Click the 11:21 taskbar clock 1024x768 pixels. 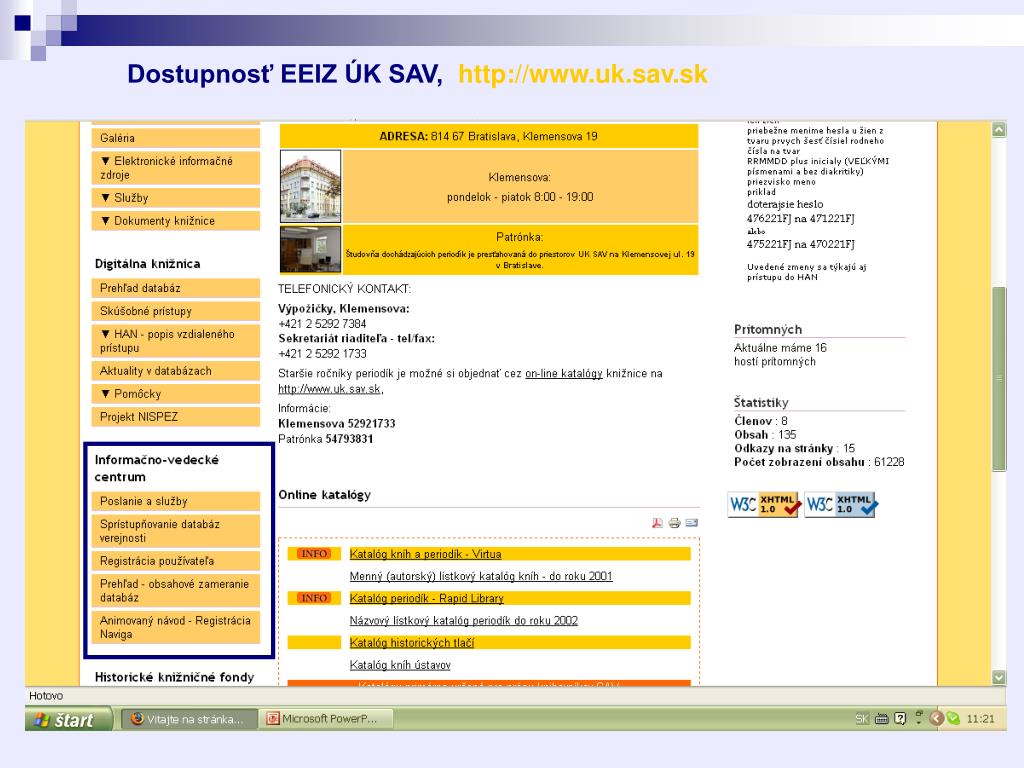pos(980,719)
